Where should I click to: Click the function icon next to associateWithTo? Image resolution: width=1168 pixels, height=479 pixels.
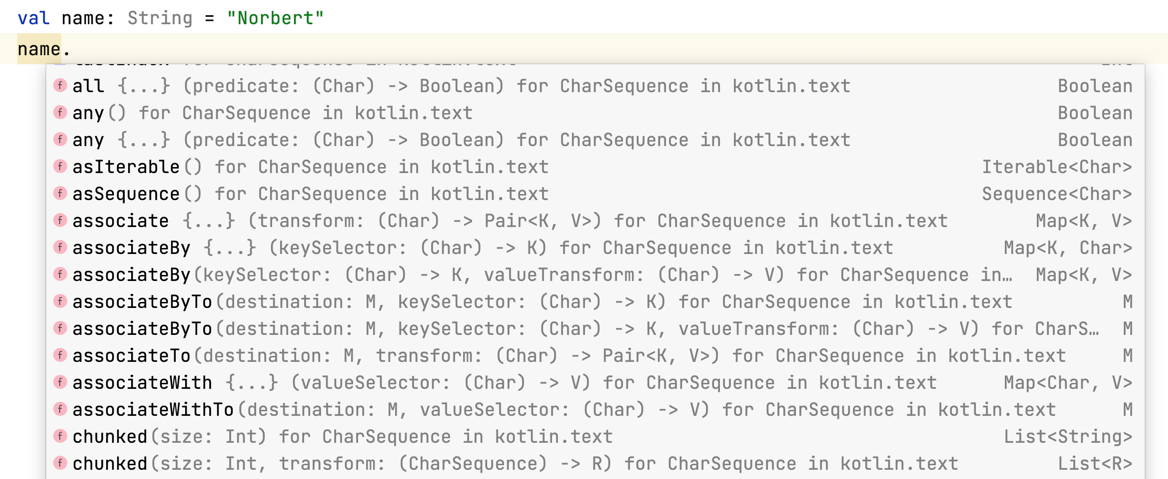pyautogui.click(x=60, y=410)
